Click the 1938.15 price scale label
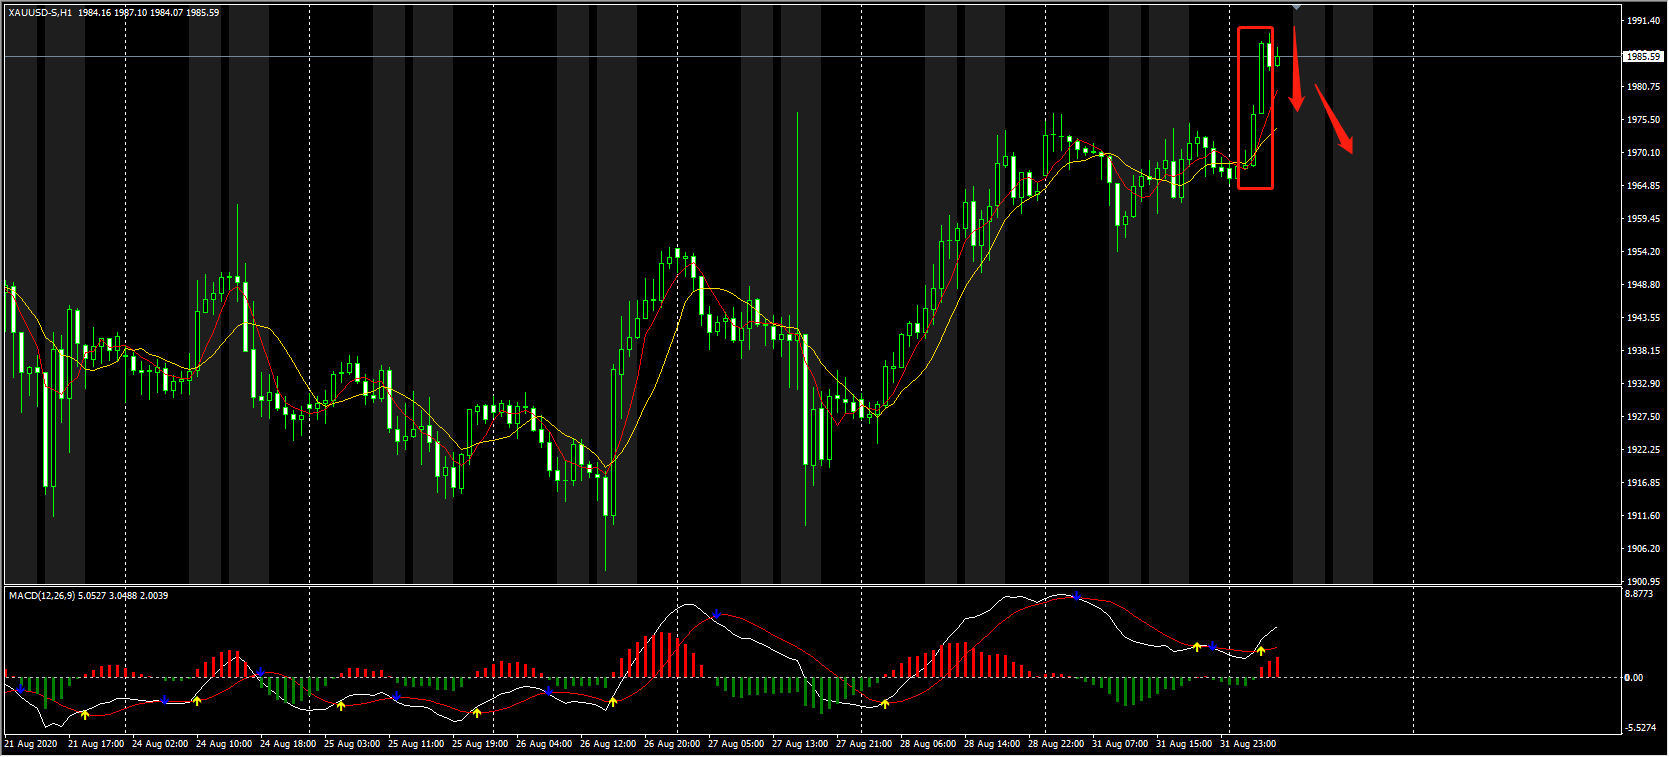The height and width of the screenshot is (757, 1669). pos(1643,351)
